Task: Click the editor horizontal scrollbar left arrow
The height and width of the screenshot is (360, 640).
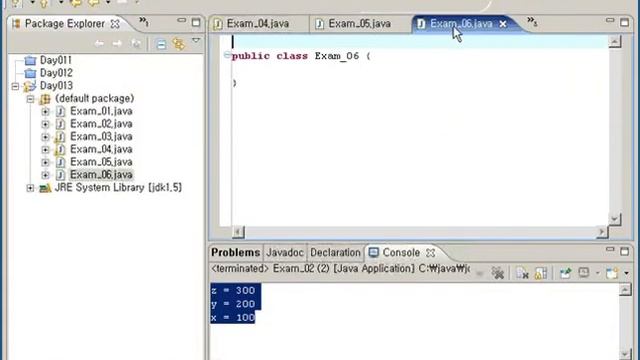Action: click(238, 232)
